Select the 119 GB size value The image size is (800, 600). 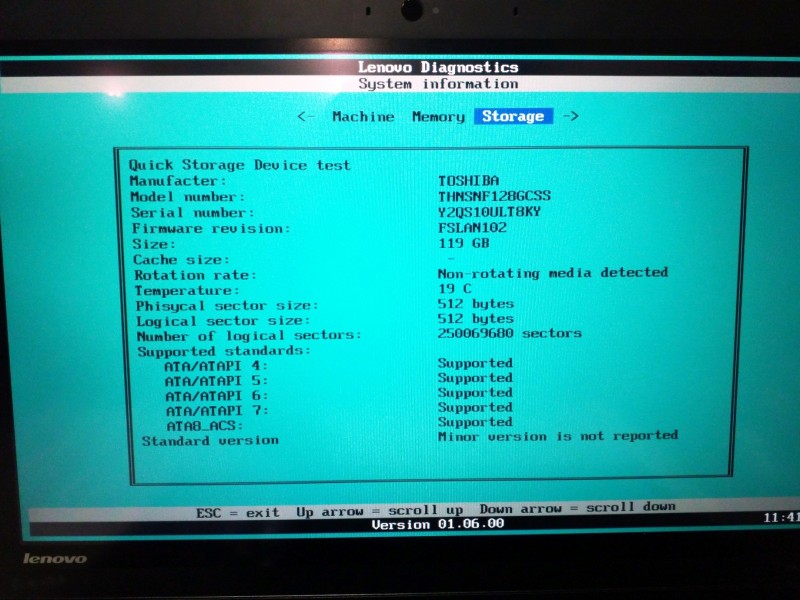tap(464, 243)
